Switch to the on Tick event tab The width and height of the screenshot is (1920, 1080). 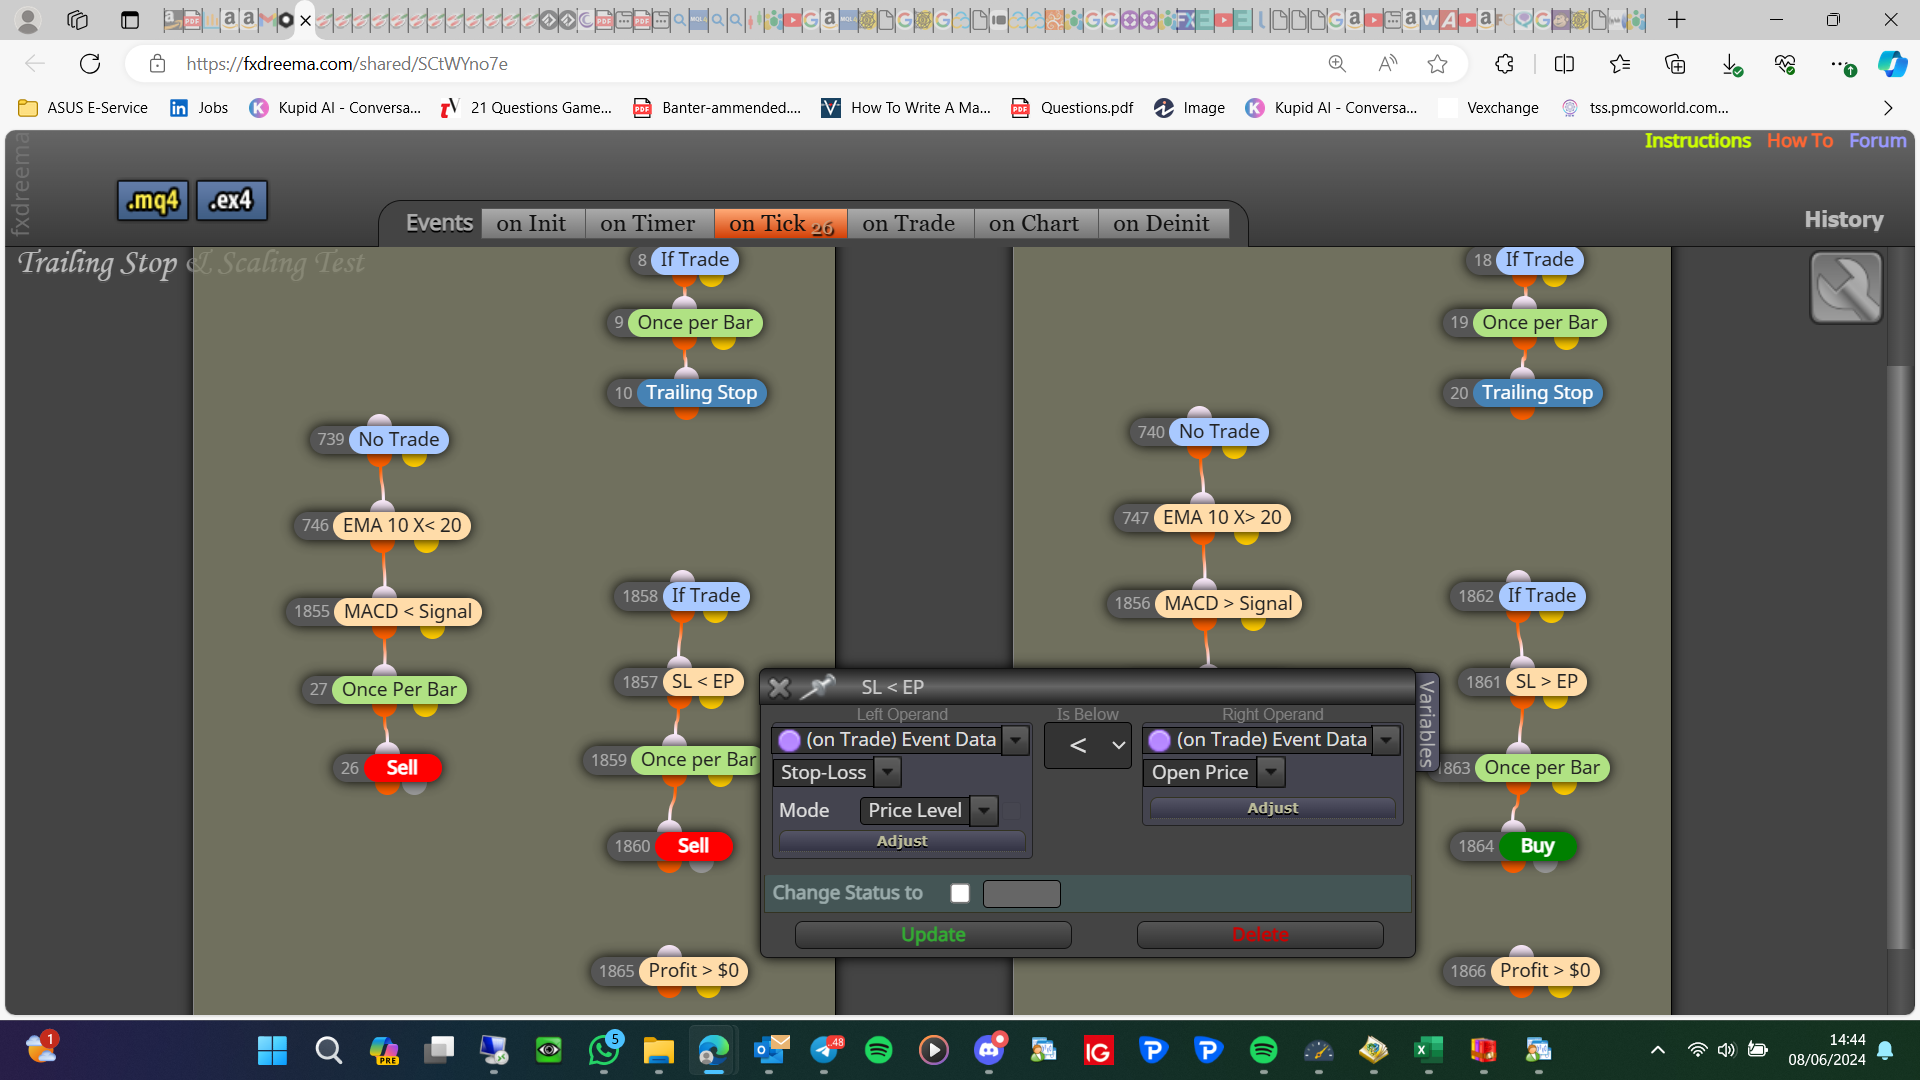pos(781,224)
